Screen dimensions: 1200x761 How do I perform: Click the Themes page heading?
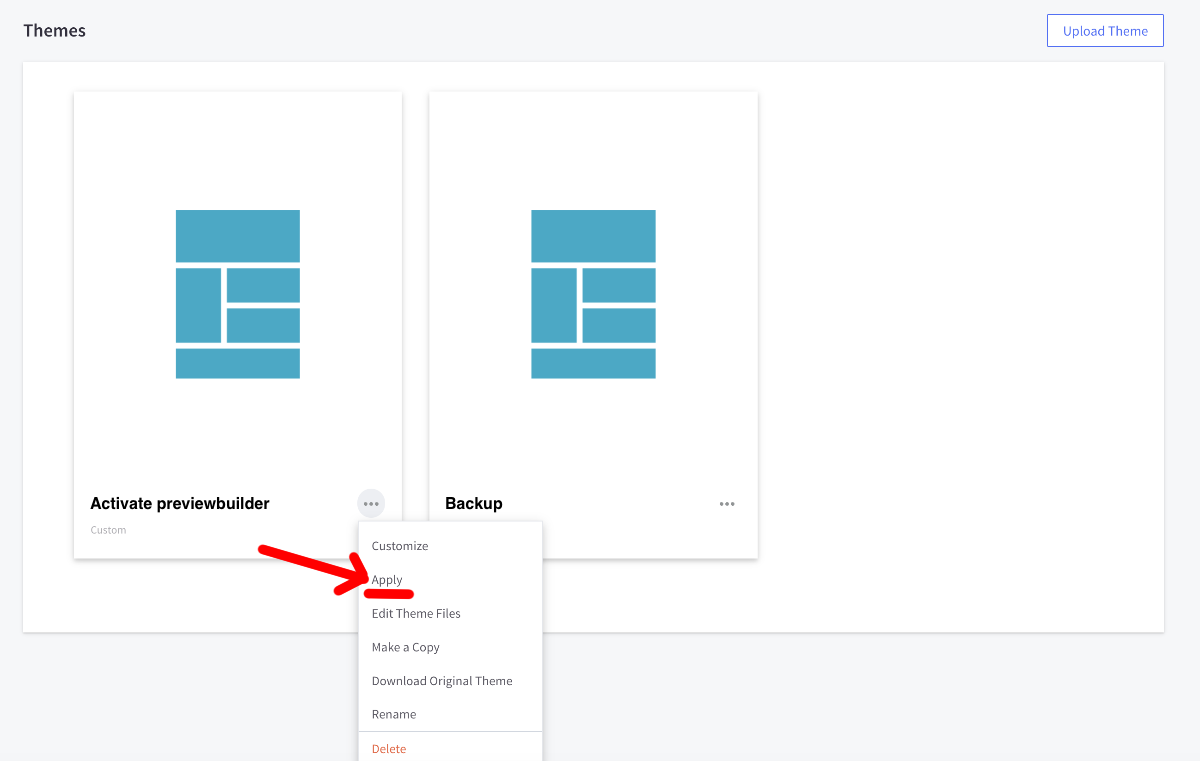tap(54, 31)
